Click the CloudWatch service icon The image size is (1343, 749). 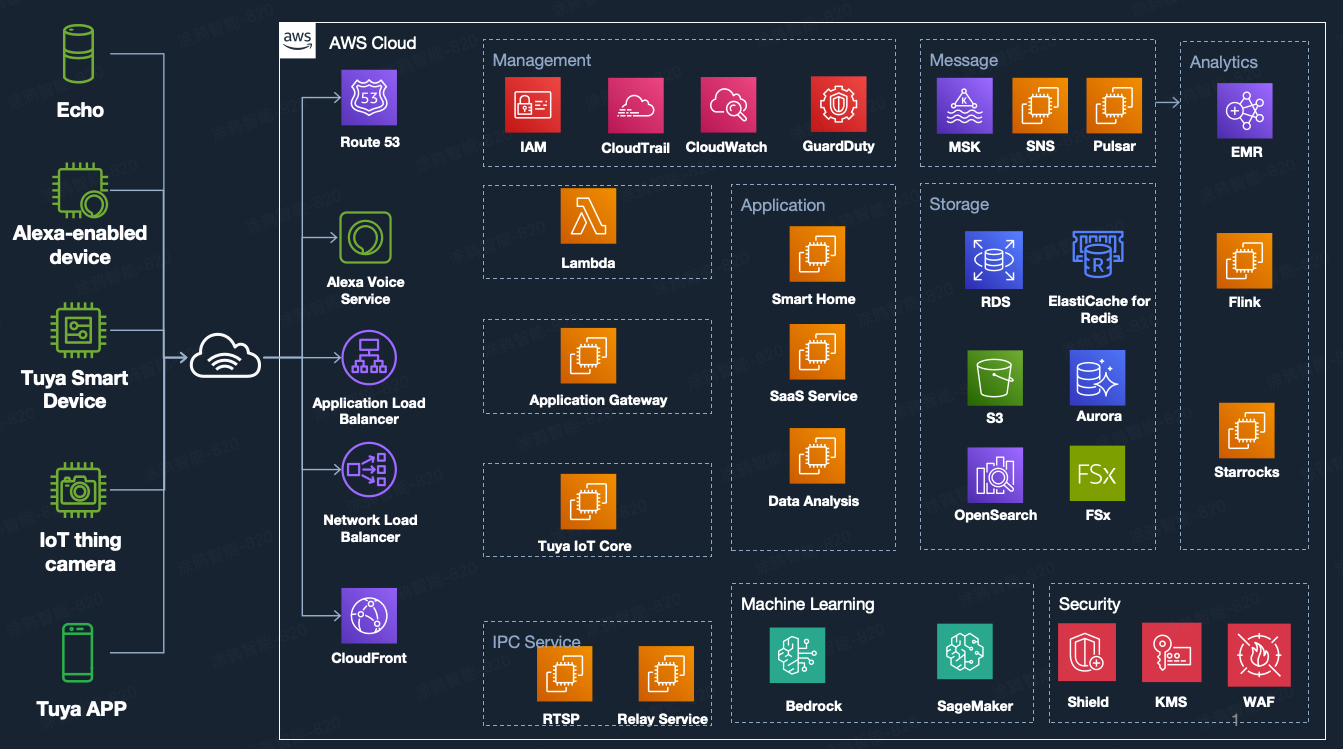click(727, 105)
